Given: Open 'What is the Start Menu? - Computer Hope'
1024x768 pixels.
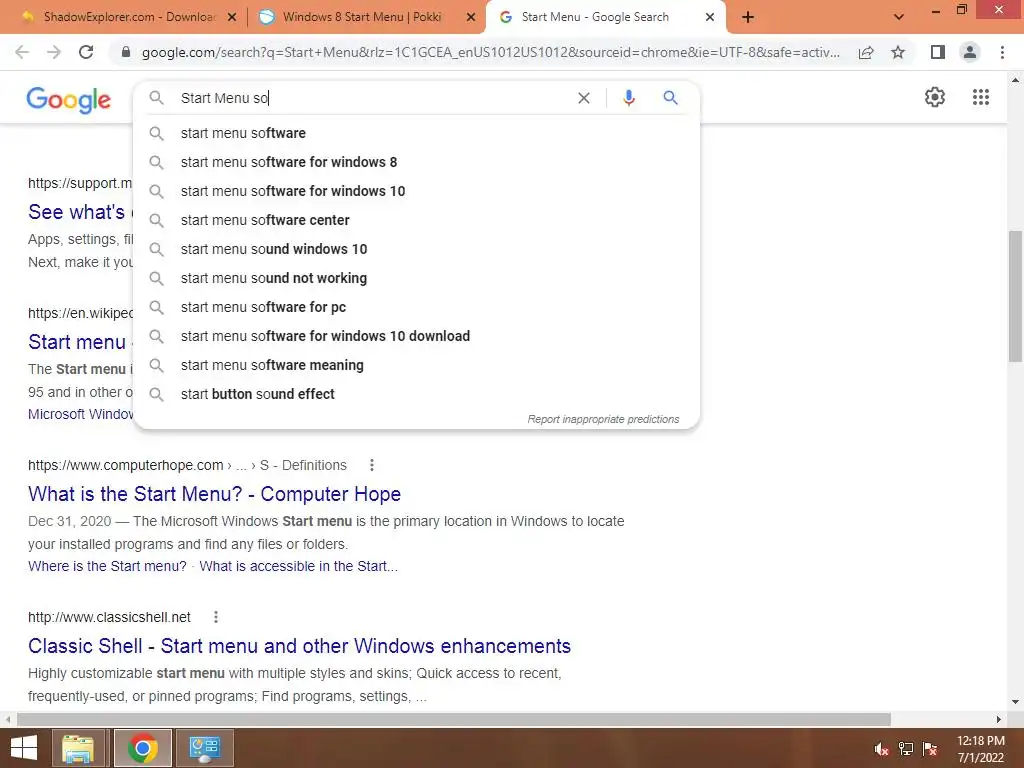Looking at the screenshot, I should point(214,494).
